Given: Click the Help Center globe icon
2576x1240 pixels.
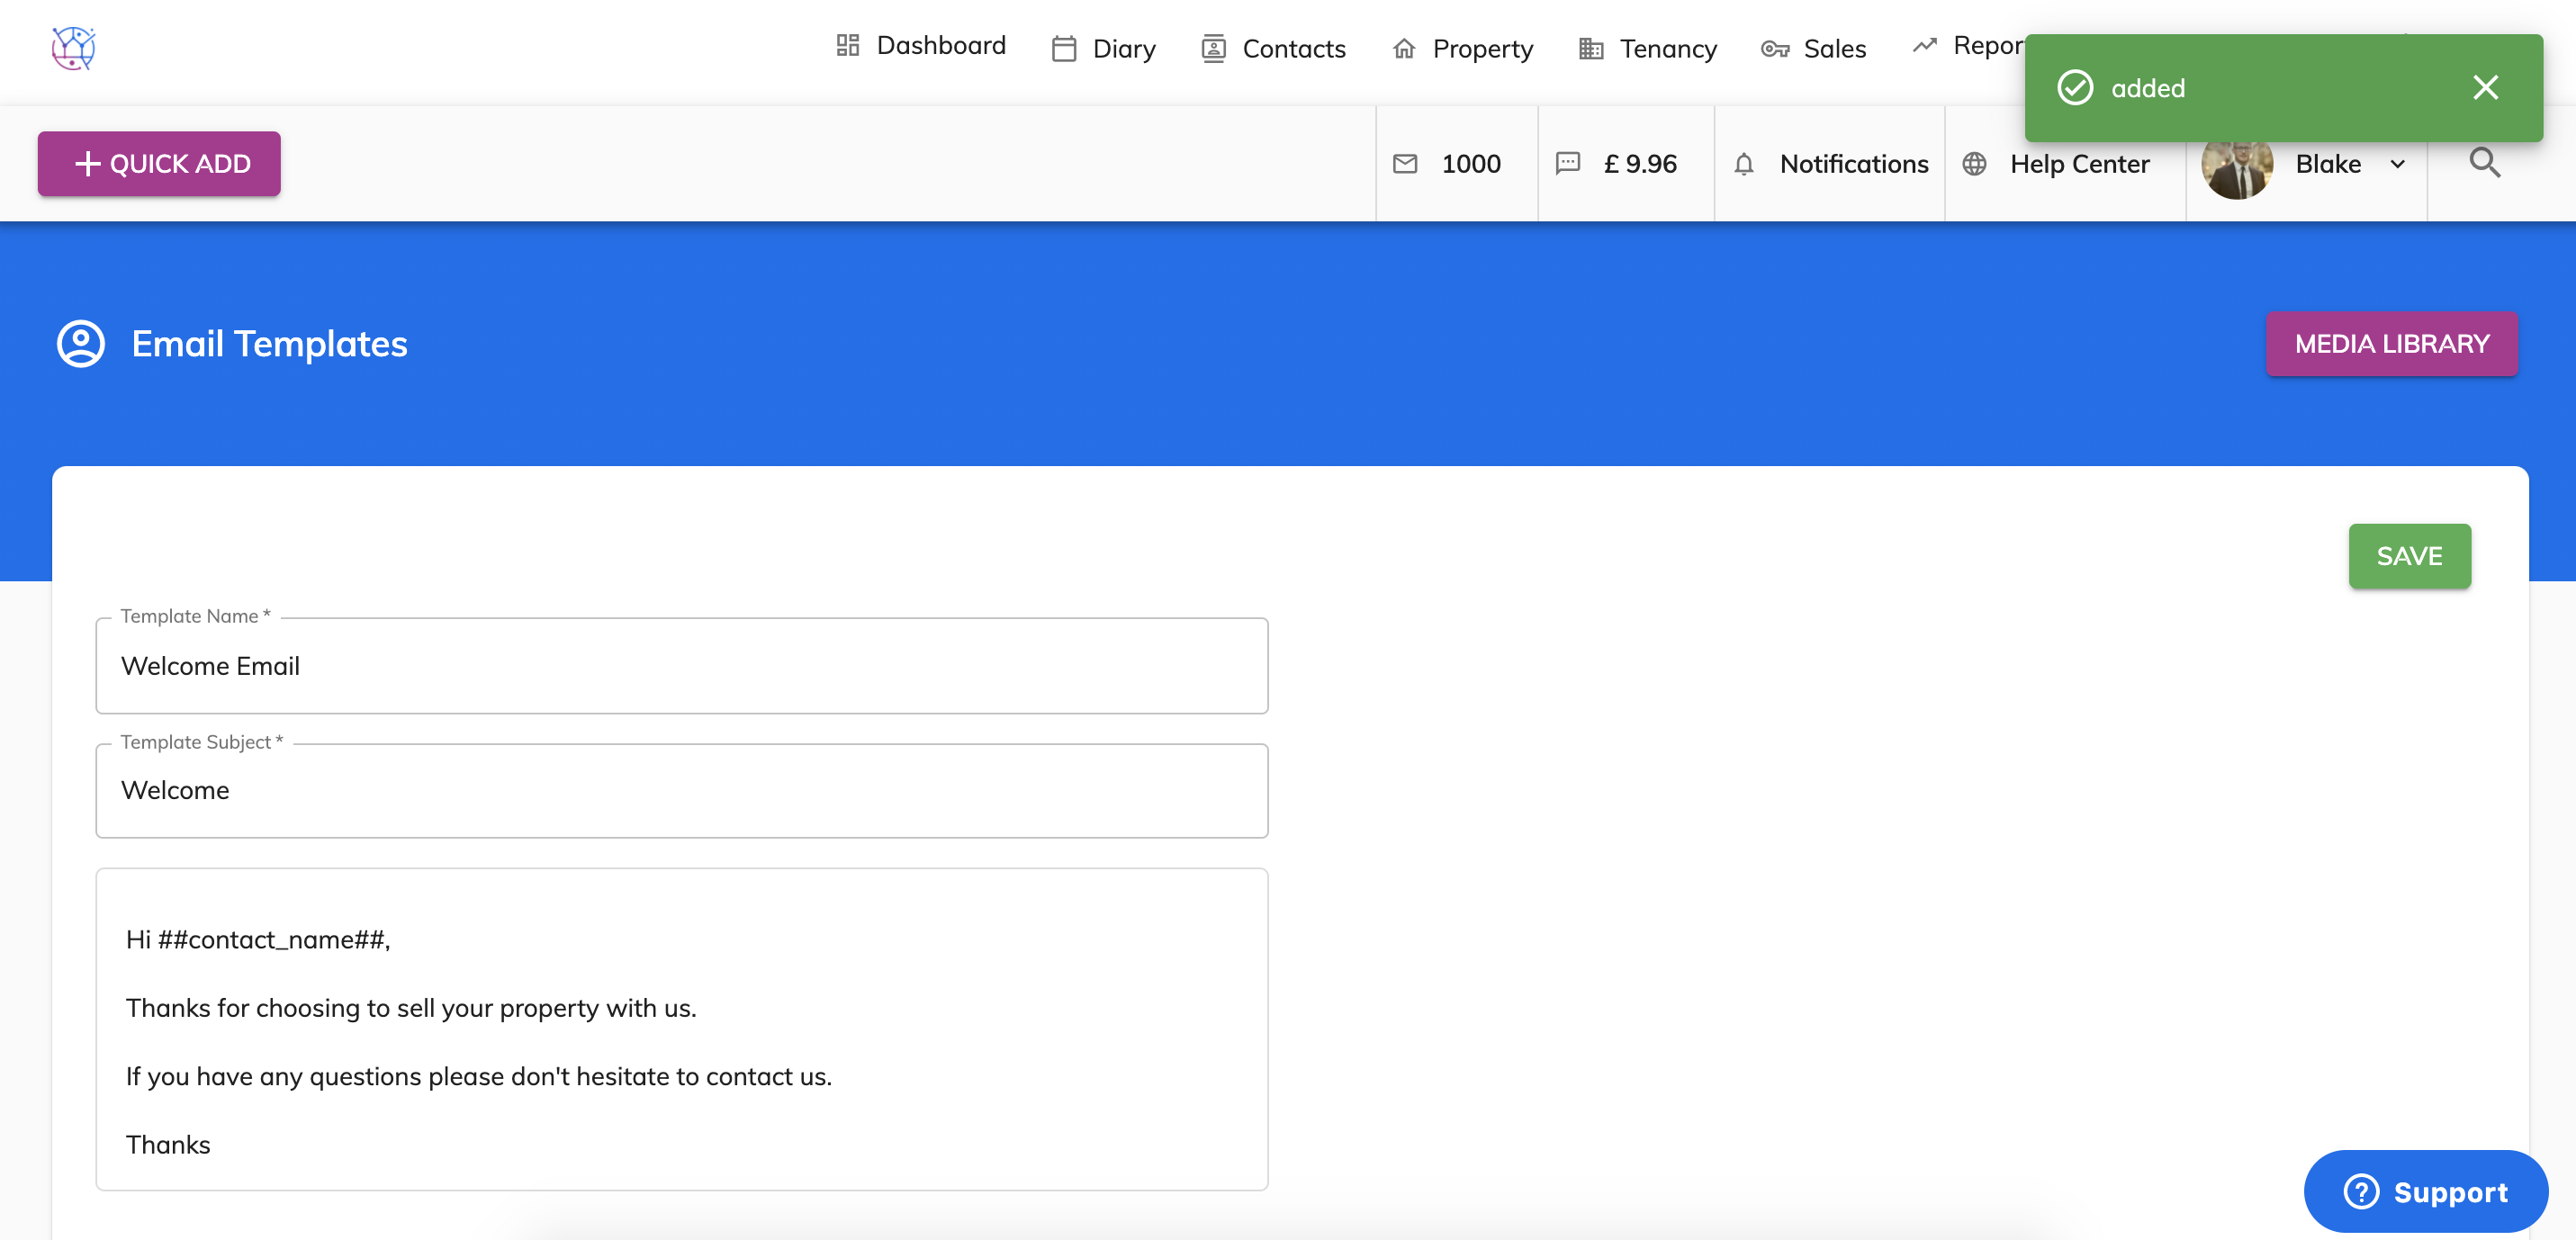Looking at the screenshot, I should tap(1974, 164).
